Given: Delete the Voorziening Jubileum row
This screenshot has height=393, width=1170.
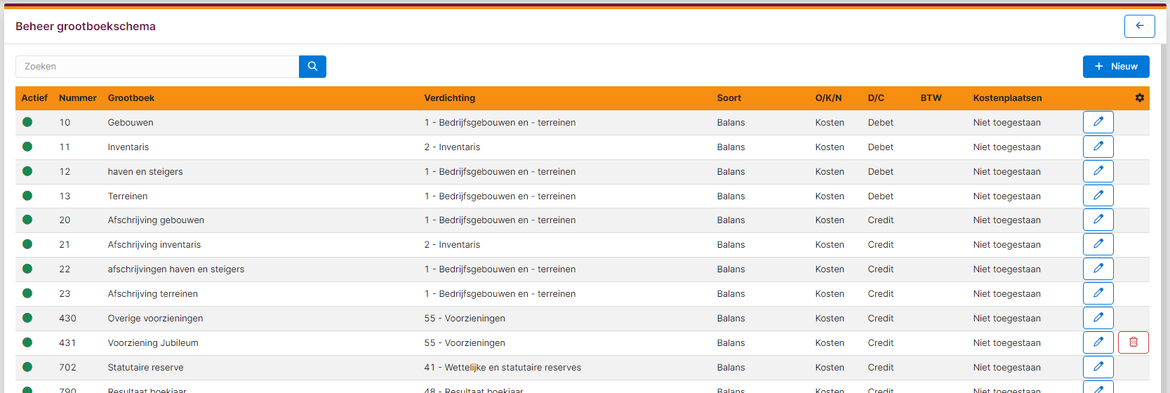Looking at the screenshot, I should click(x=1133, y=342).
